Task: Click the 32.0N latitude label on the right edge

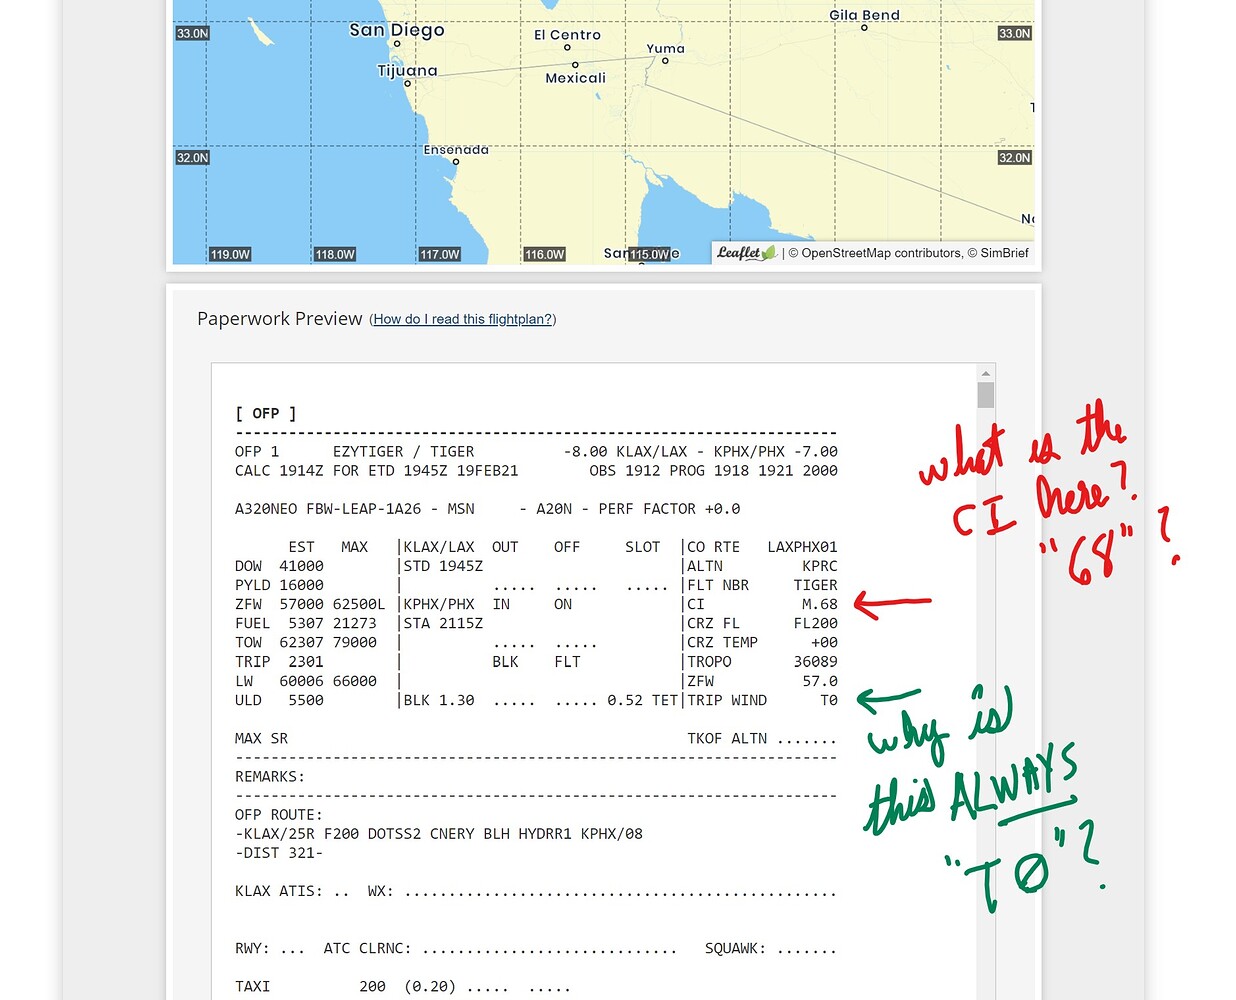Action: 1014,157
